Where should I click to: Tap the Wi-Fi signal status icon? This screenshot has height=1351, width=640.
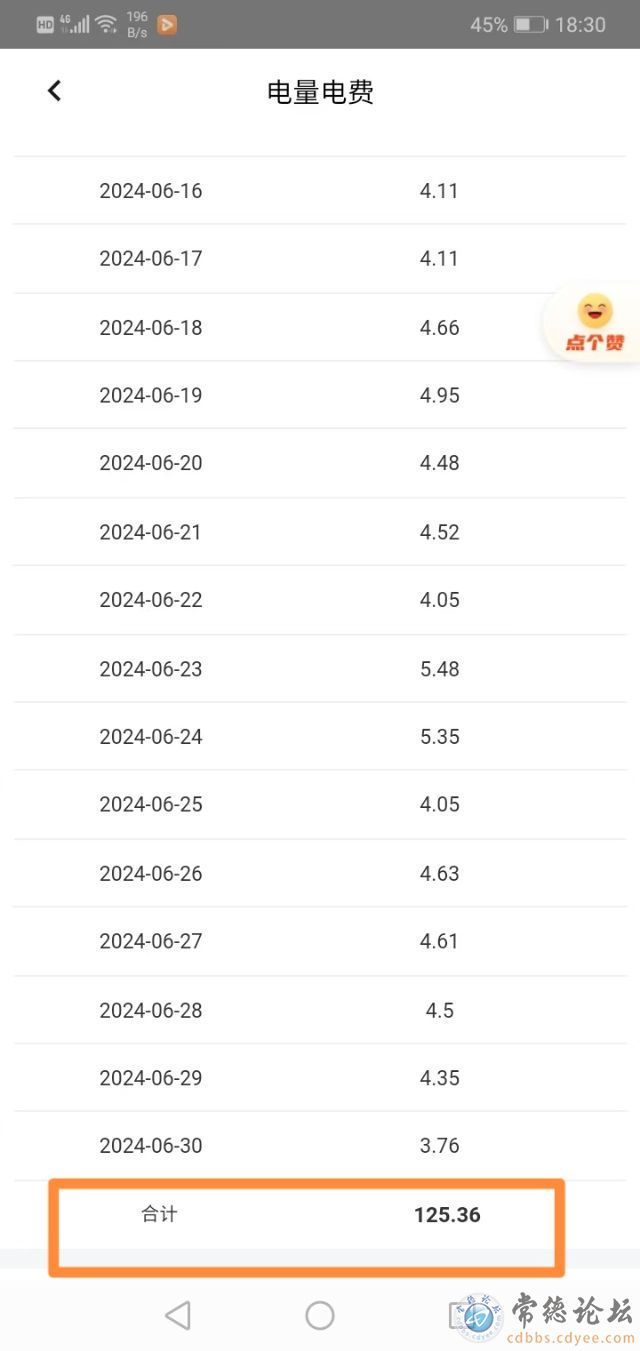click(106, 24)
